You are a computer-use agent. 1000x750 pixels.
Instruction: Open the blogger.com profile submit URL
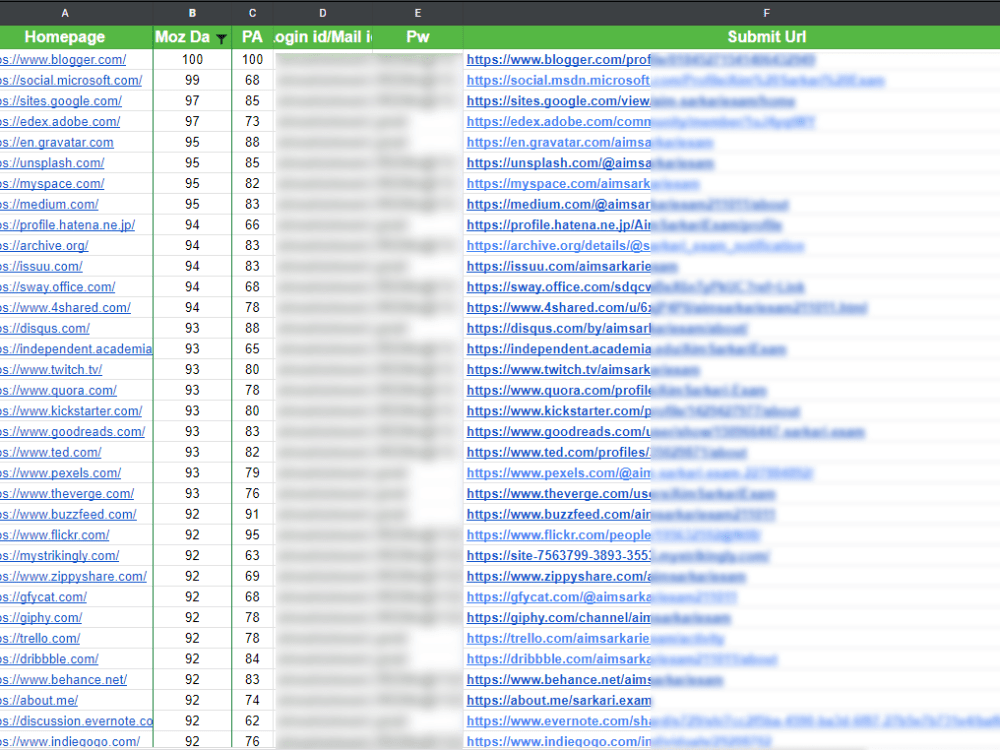(x=640, y=59)
